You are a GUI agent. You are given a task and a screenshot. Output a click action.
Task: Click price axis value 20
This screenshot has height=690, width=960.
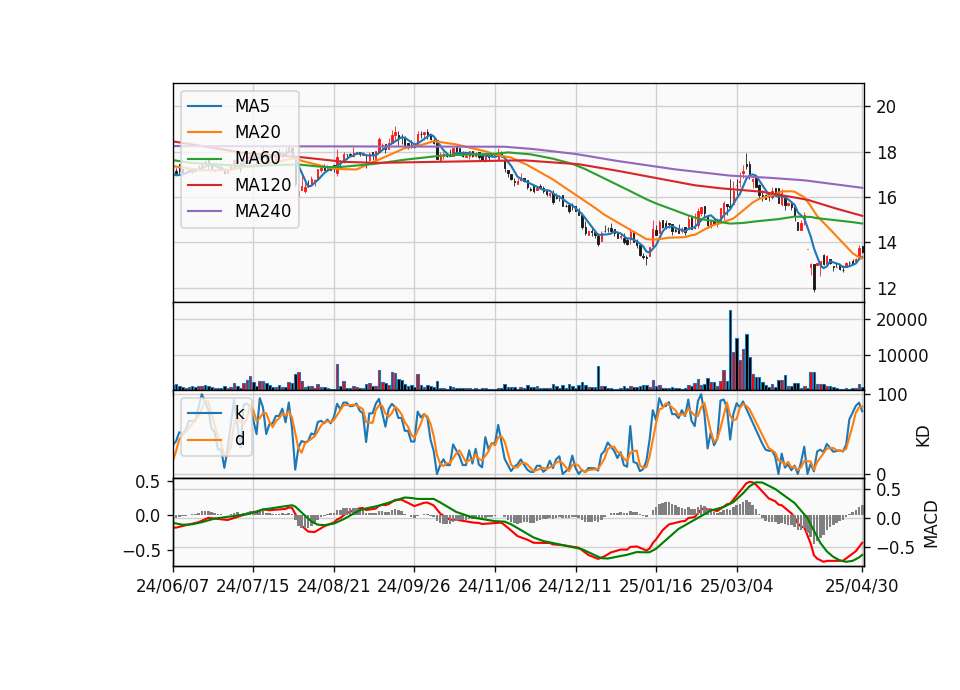(x=886, y=107)
